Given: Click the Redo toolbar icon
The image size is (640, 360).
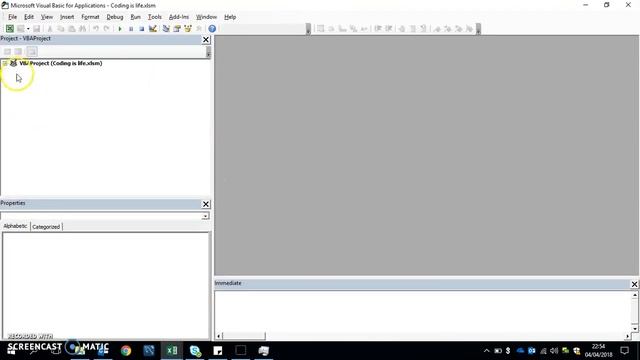Looking at the screenshot, I should tap(107, 29).
